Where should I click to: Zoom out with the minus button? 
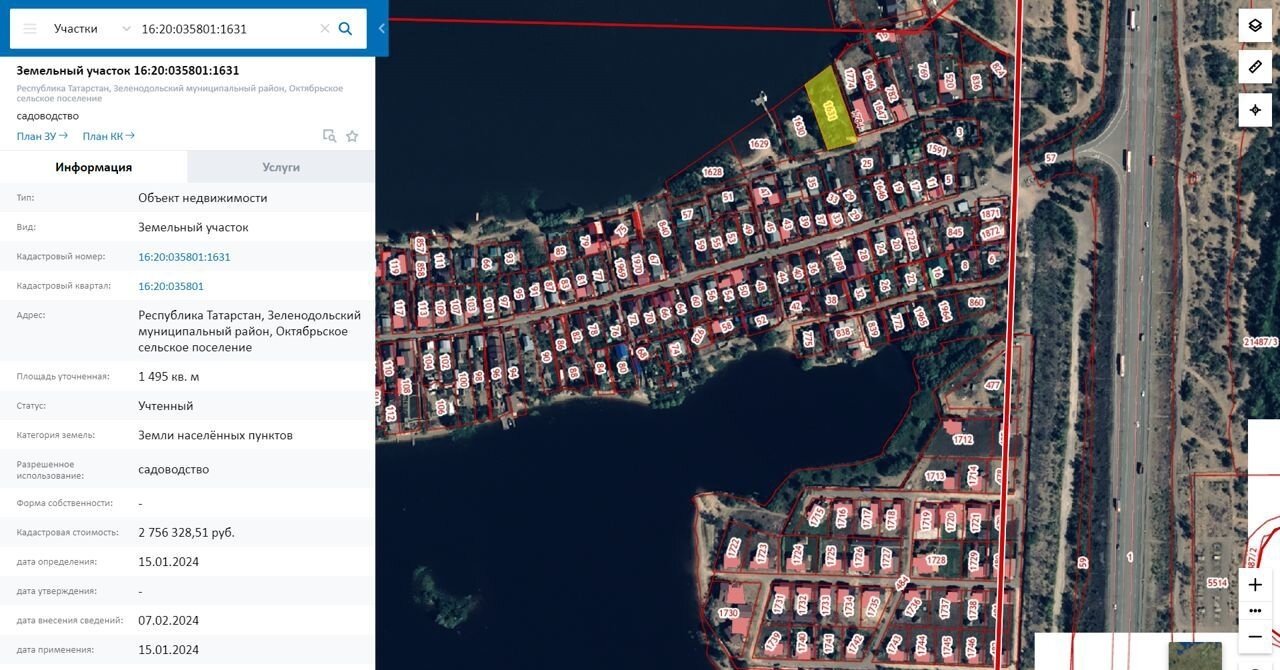tap(1255, 636)
